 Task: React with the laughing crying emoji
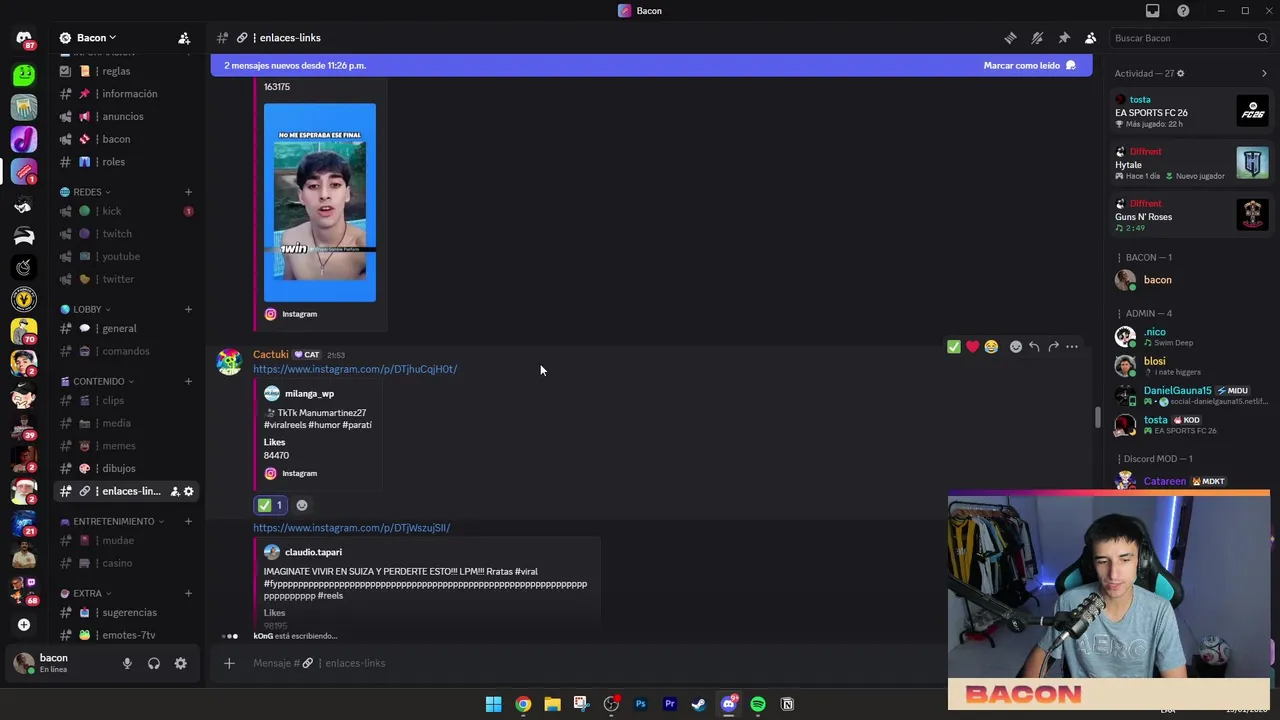pos(991,347)
